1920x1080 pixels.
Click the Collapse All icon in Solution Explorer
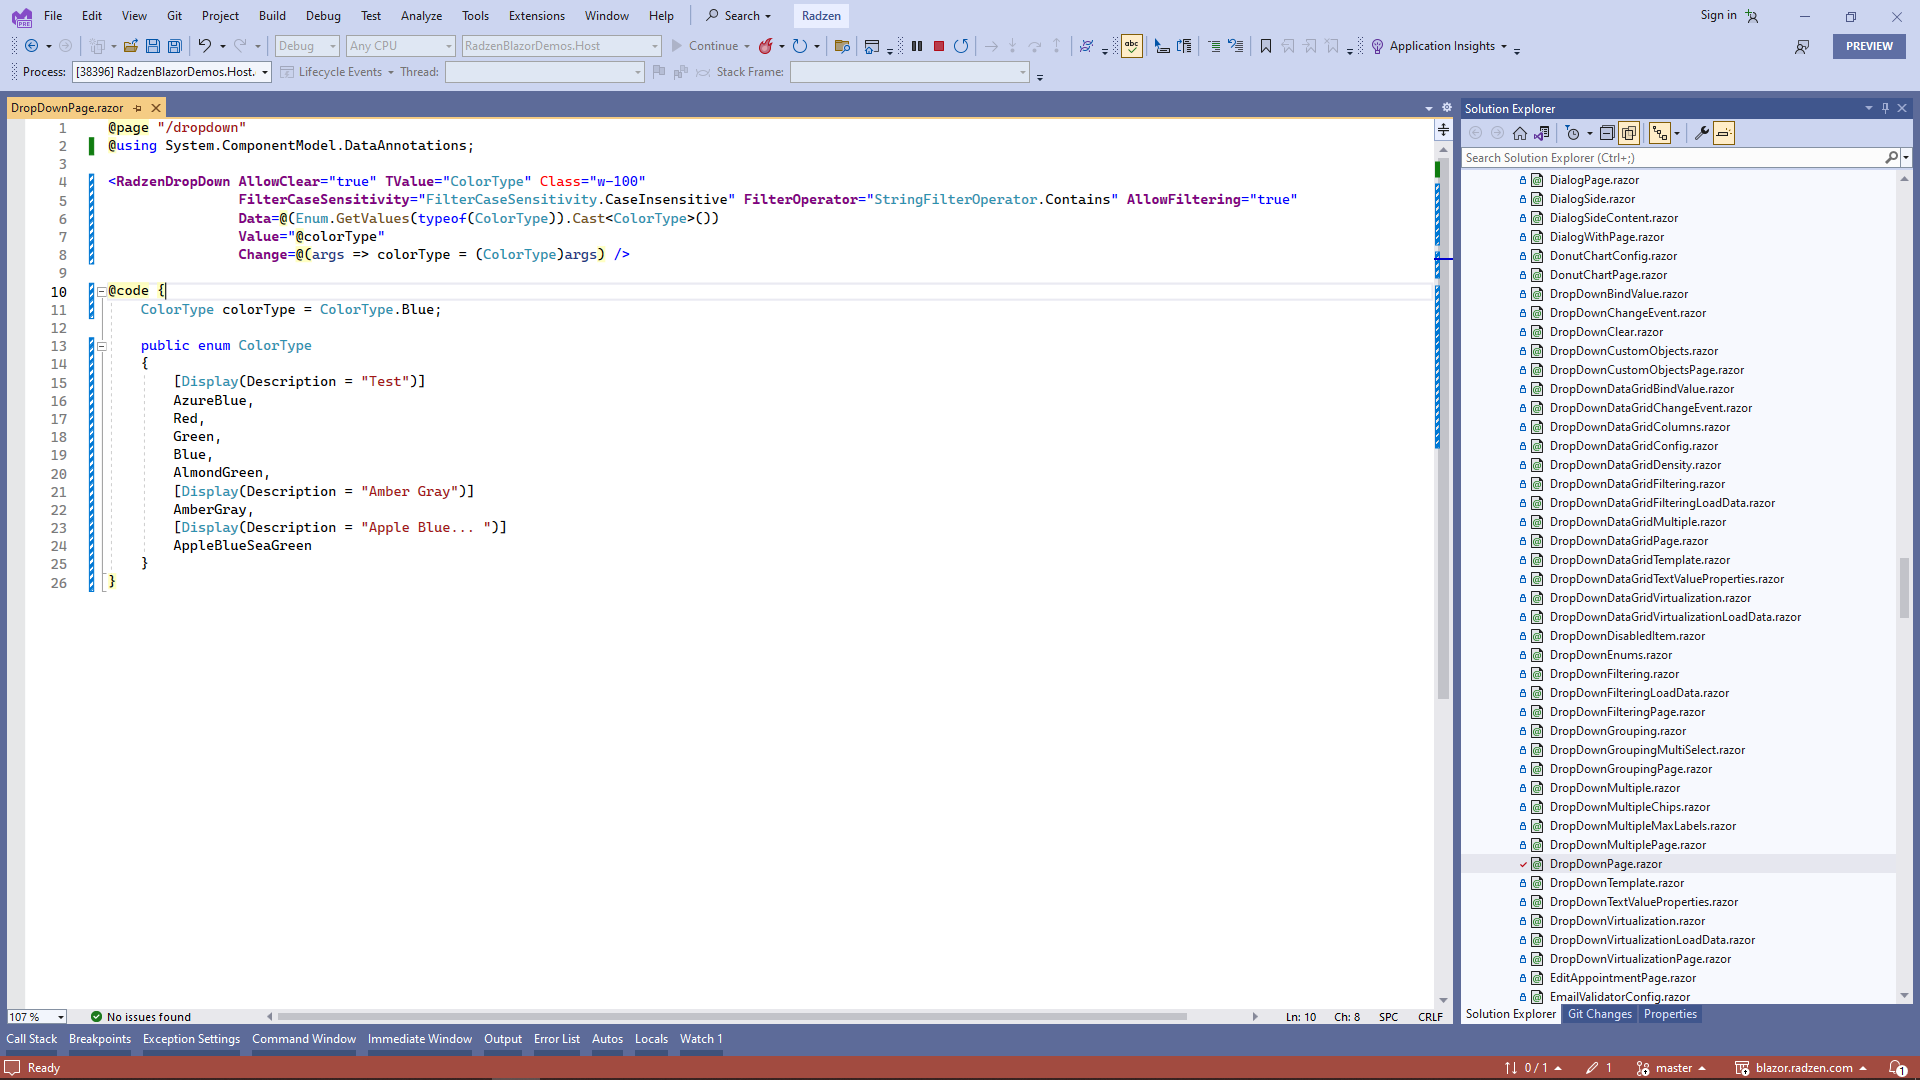point(1607,132)
